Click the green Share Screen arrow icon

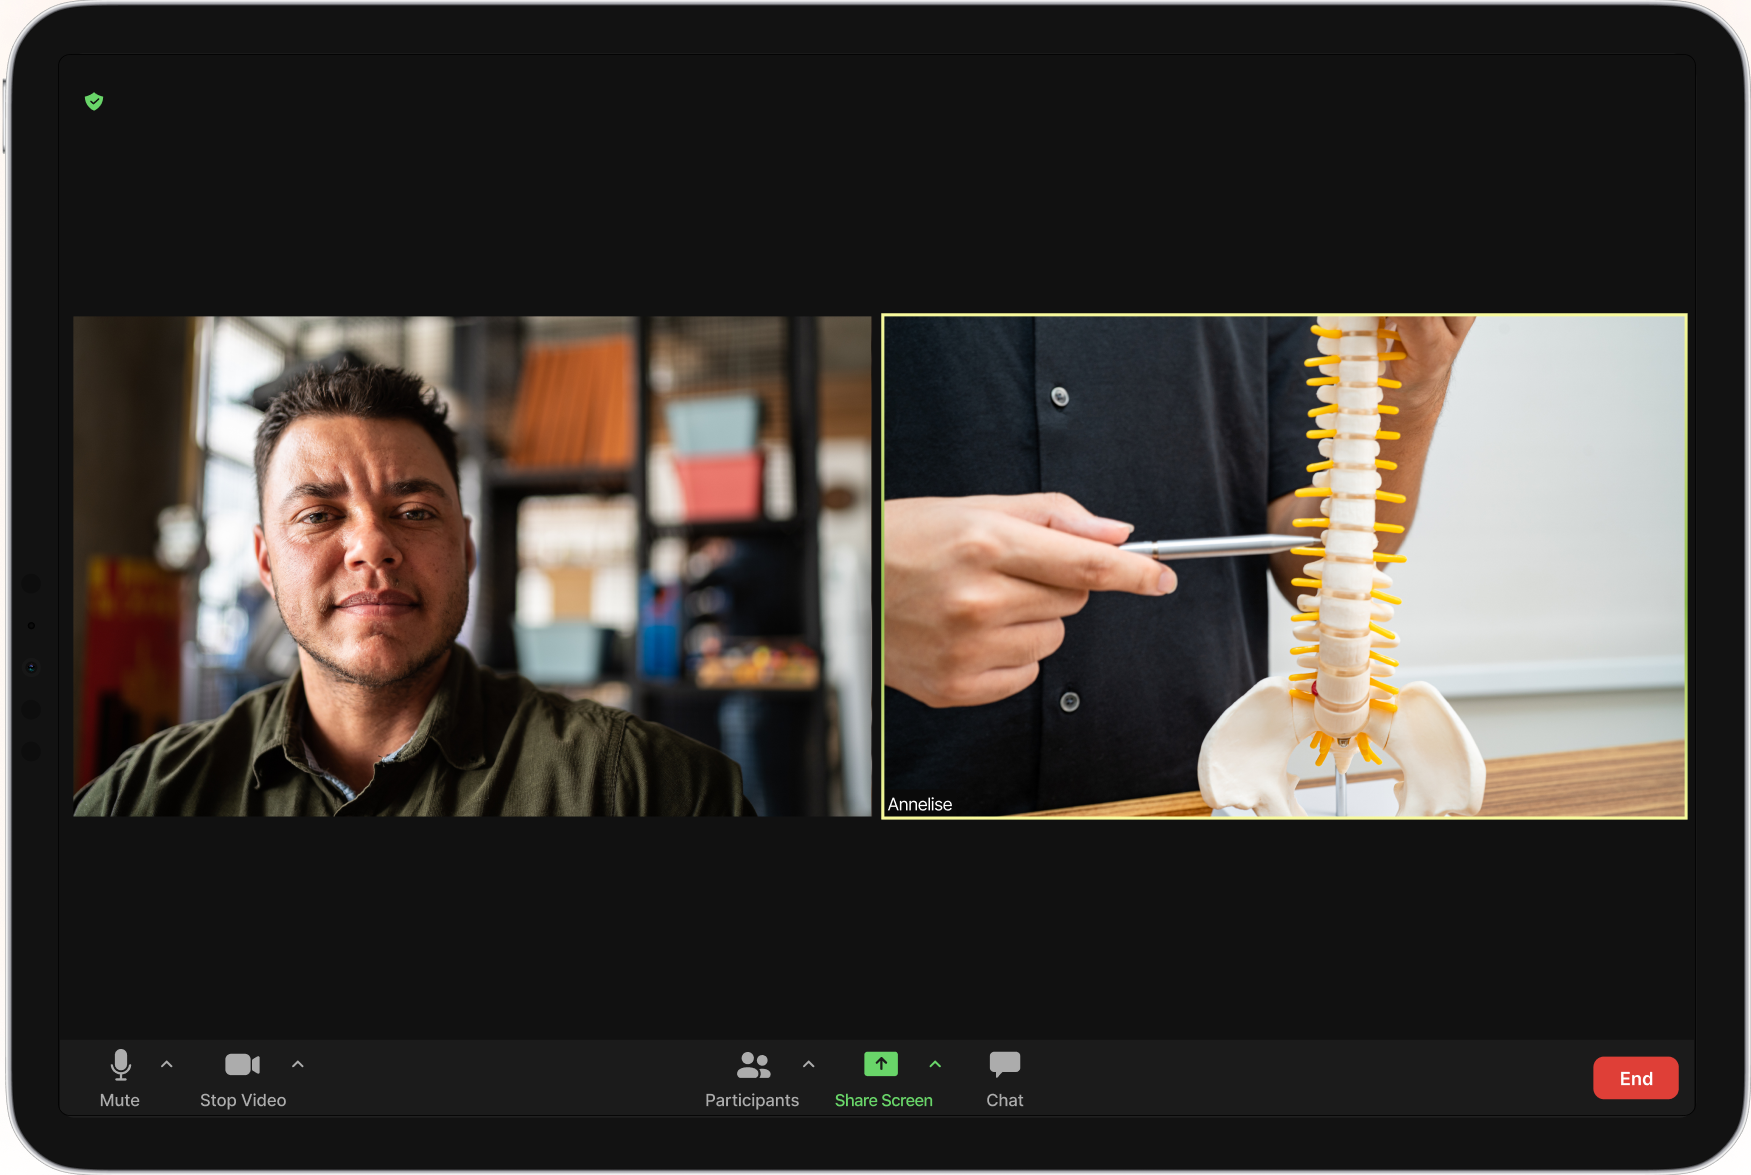pyautogui.click(x=881, y=1064)
